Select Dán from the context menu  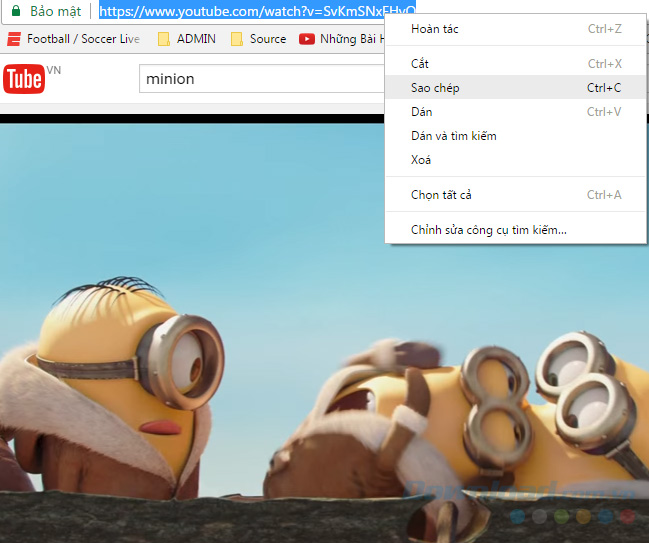pos(421,112)
